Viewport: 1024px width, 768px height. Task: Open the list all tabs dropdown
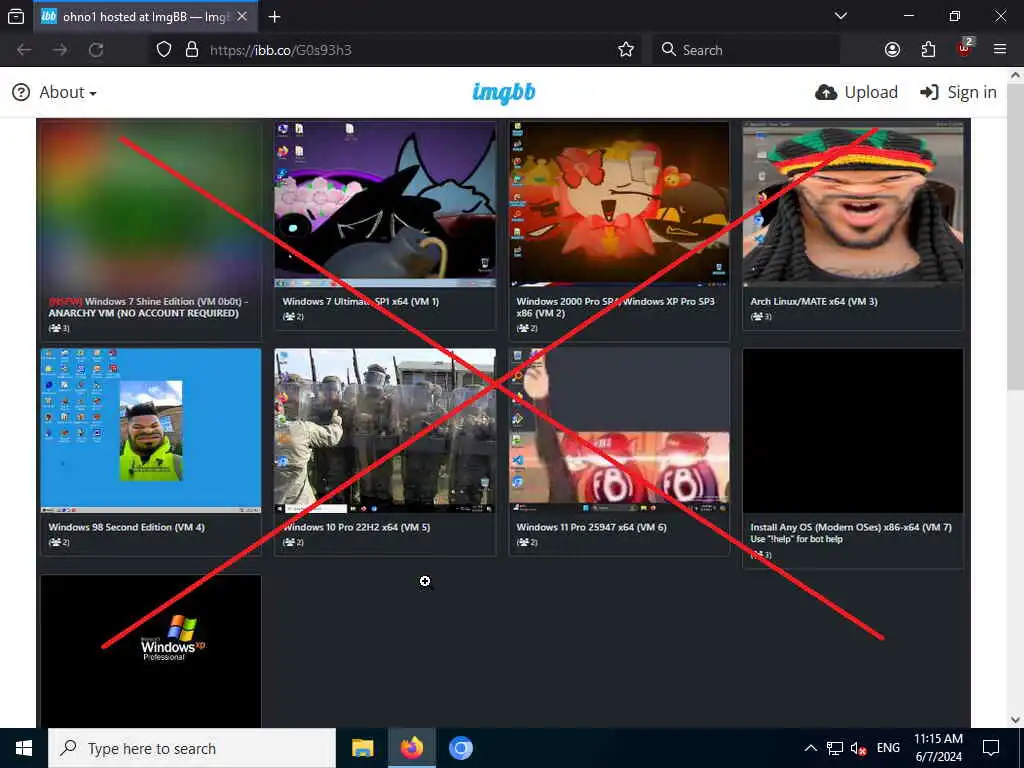(x=841, y=16)
